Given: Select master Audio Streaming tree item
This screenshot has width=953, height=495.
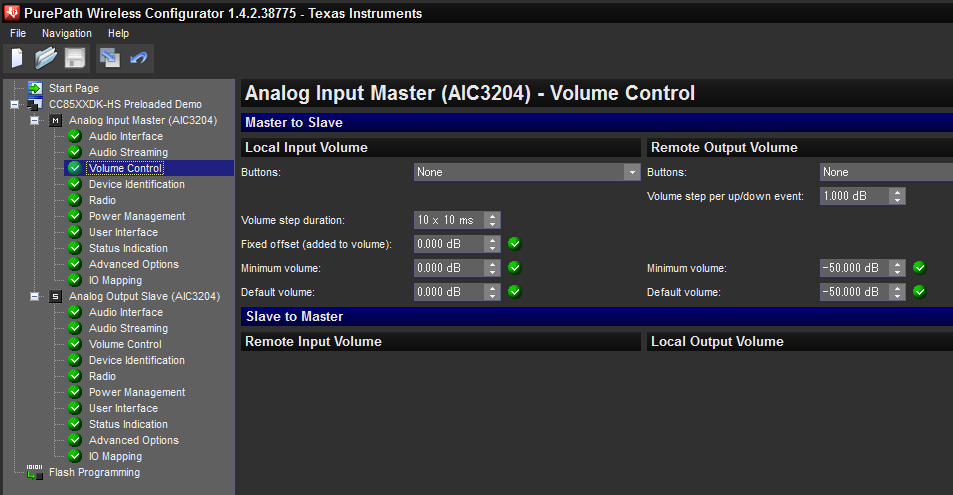Looking at the screenshot, I should pos(128,152).
